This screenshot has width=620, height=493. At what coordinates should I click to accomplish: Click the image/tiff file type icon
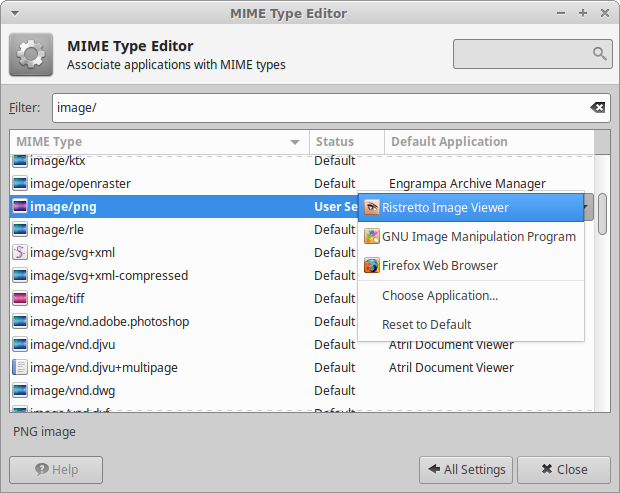[20, 299]
